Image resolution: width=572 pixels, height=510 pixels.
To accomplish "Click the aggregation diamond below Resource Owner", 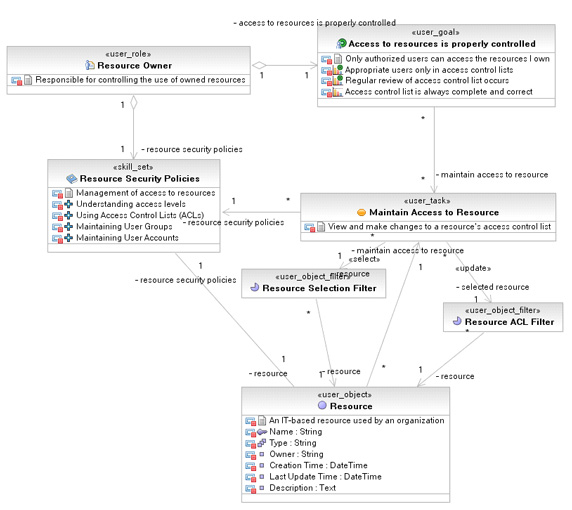I will 134,103.
